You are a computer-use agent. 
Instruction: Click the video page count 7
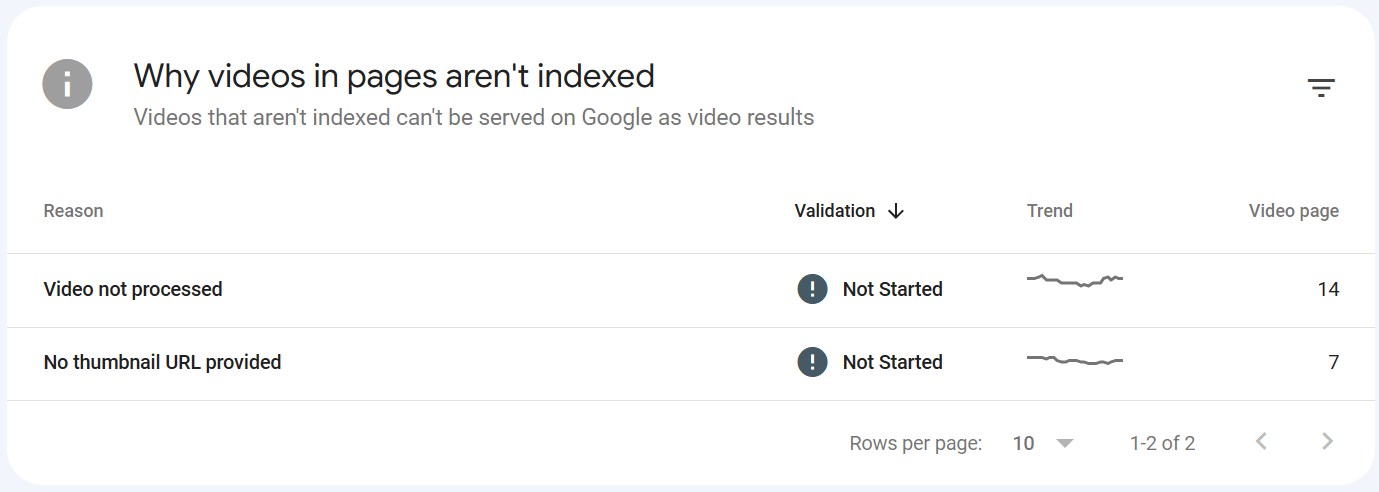click(1333, 362)
